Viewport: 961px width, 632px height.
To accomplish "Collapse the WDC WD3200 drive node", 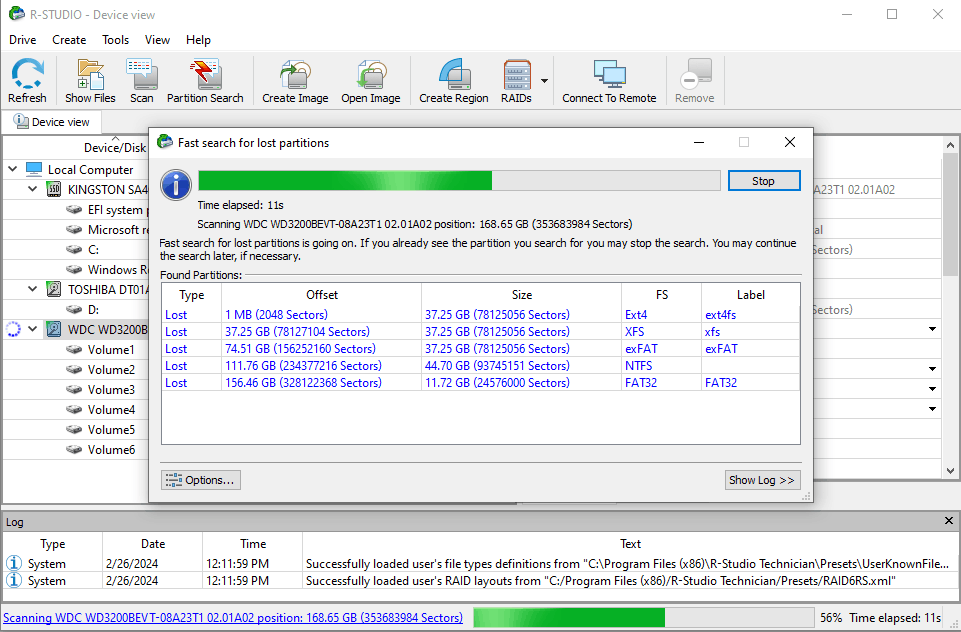I will click(33, 329).
